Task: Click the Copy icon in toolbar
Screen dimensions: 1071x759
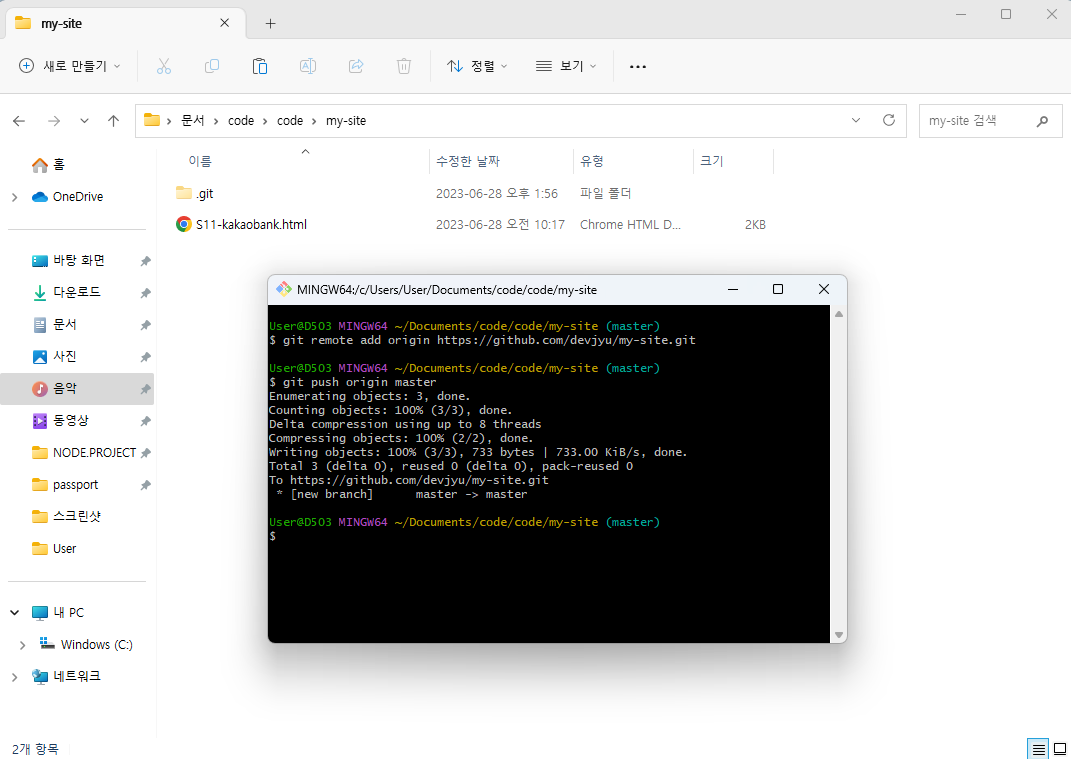Action: click(x=212, y=66)
